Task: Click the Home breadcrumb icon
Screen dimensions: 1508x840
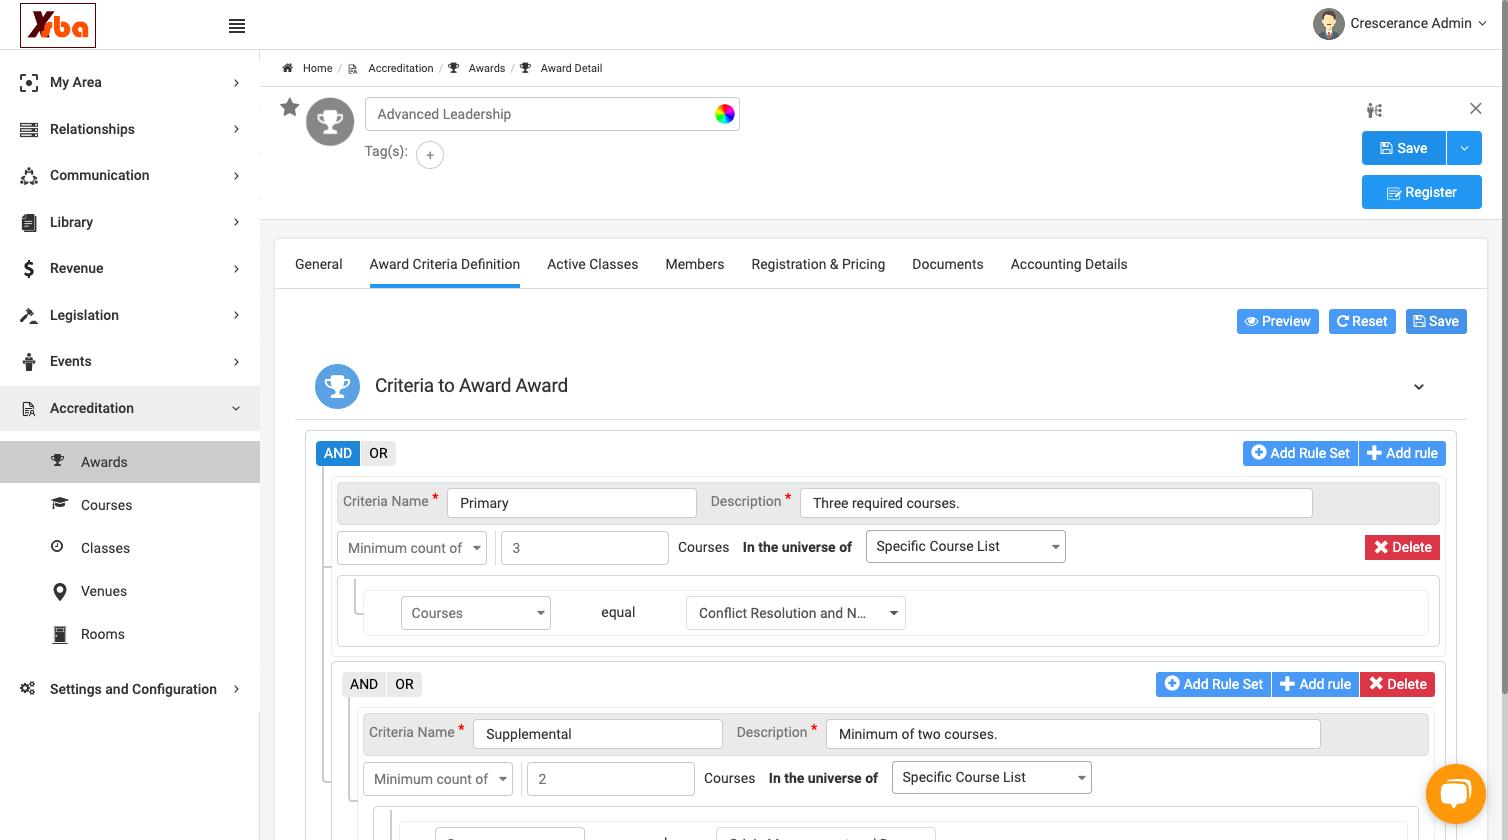Action: [x=288, y=68]
